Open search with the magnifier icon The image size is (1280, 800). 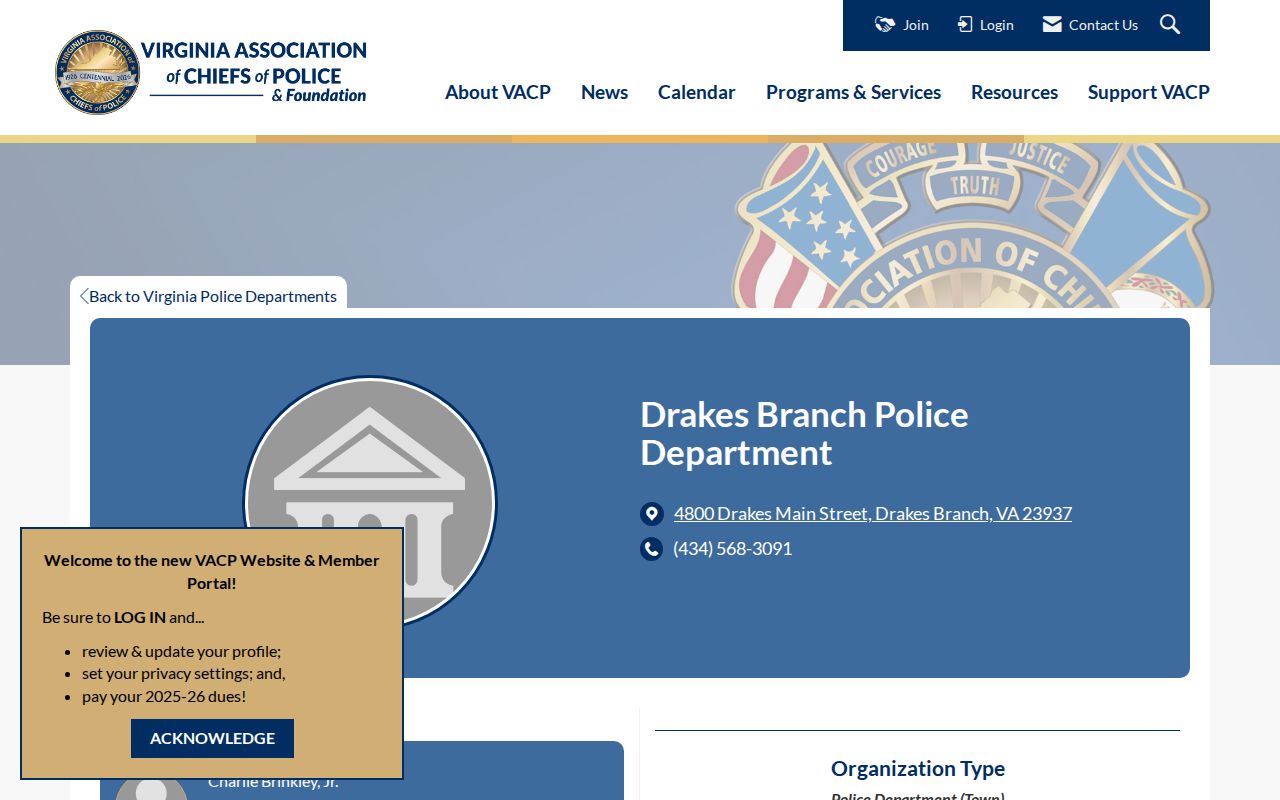(1170, 24)
